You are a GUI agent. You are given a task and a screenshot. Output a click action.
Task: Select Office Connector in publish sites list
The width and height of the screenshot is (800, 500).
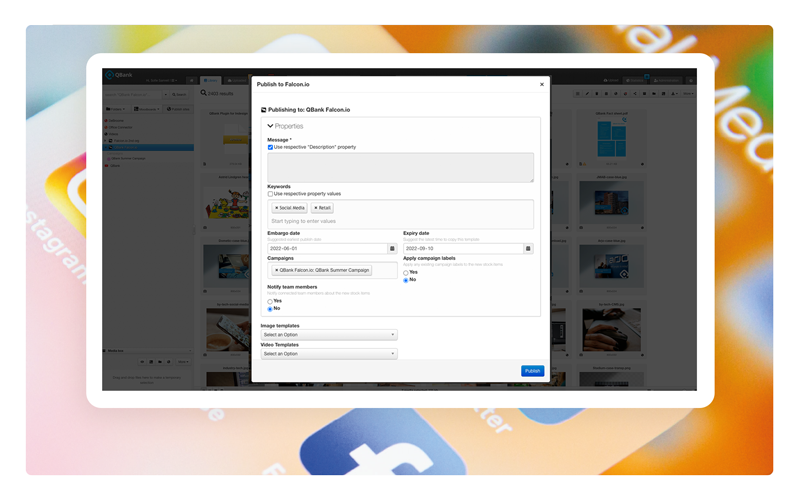(120, 127)
